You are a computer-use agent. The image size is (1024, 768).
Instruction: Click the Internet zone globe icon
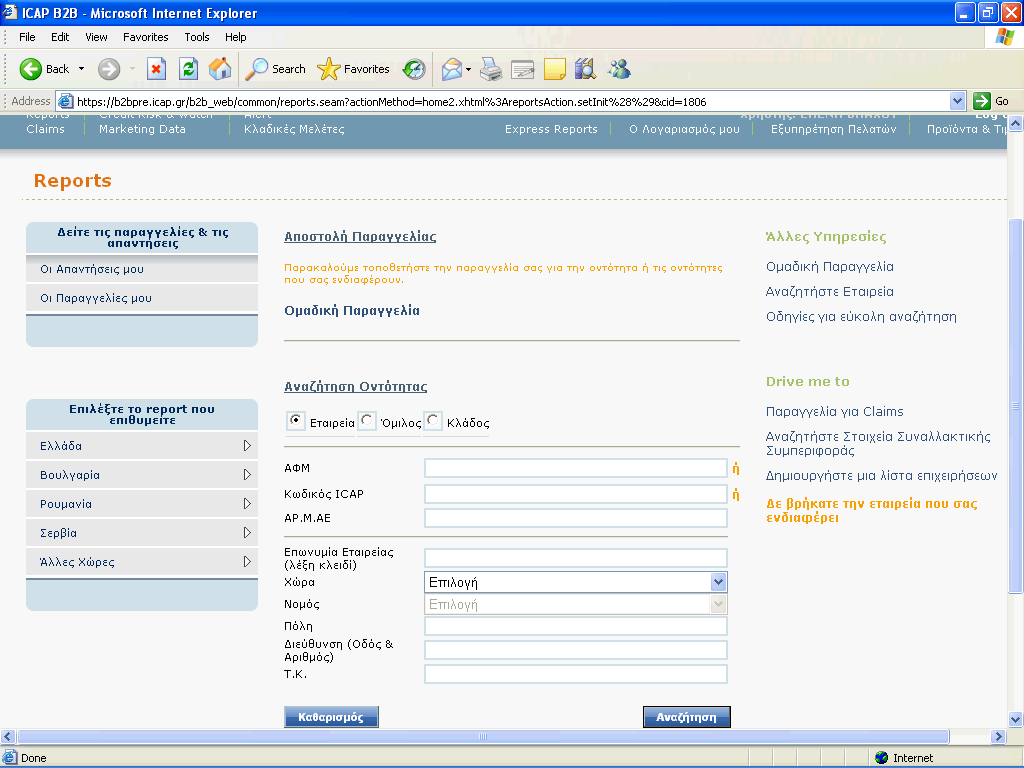tap(882, 758)
